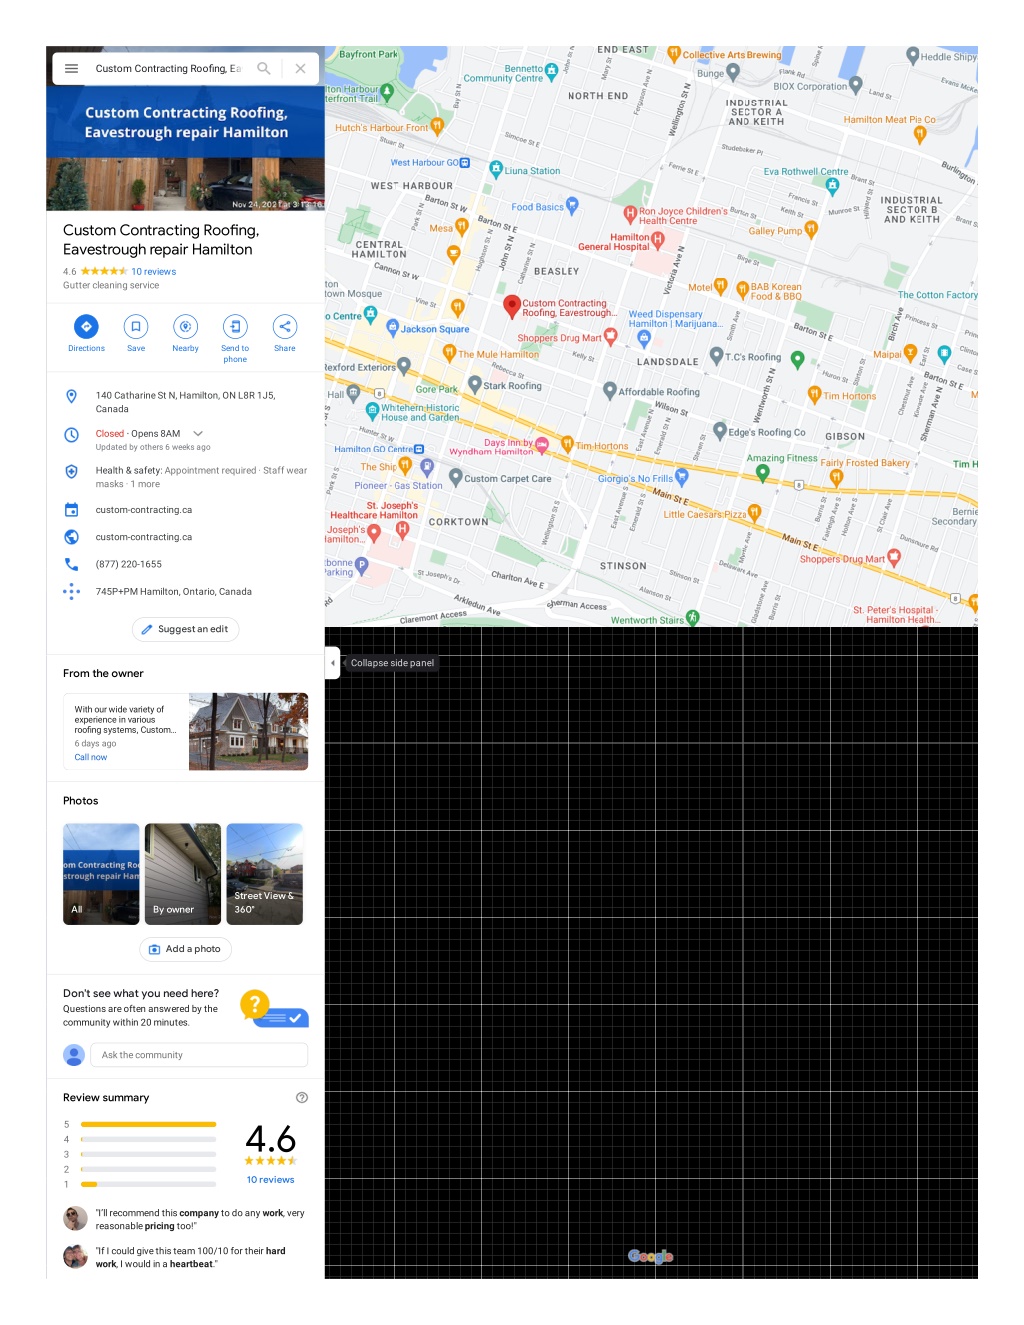The width and height of the screenshot is (1024, 1325).
Task: Open owner post house photo
Action: point(248,731)
